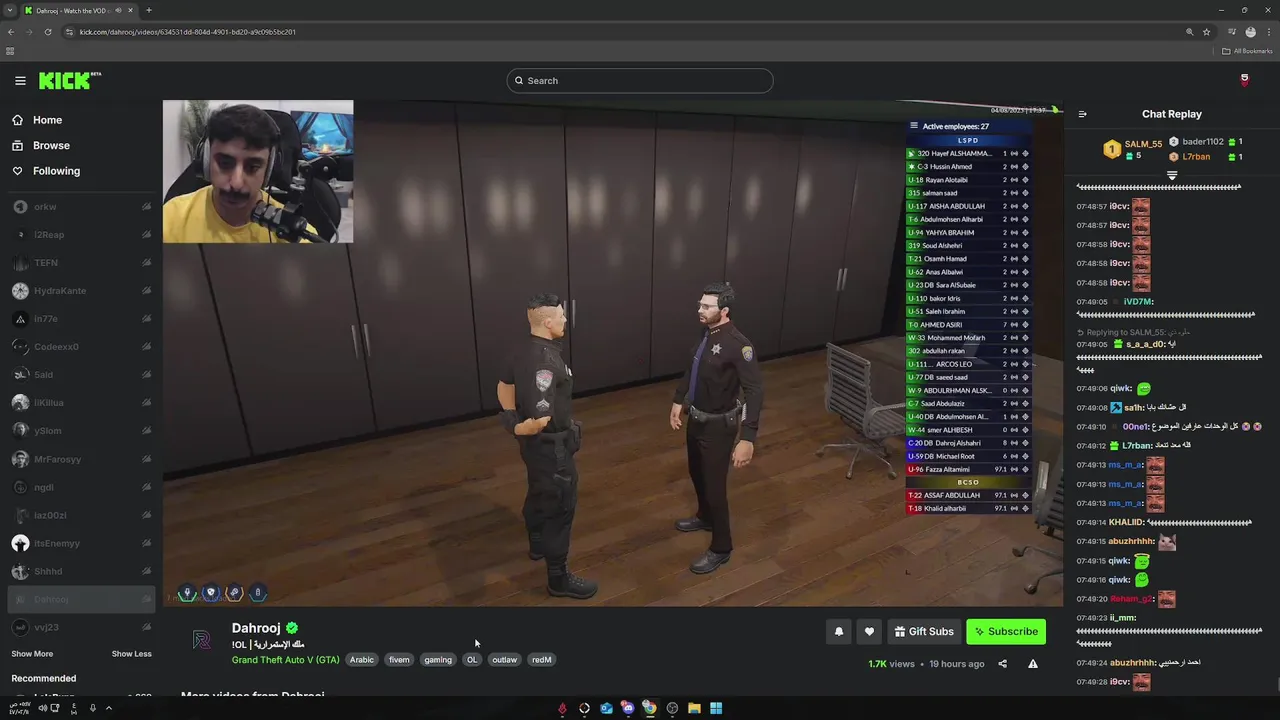
Task: Select the OL tag
Action: pyautogui.click(x=472, y=660)
